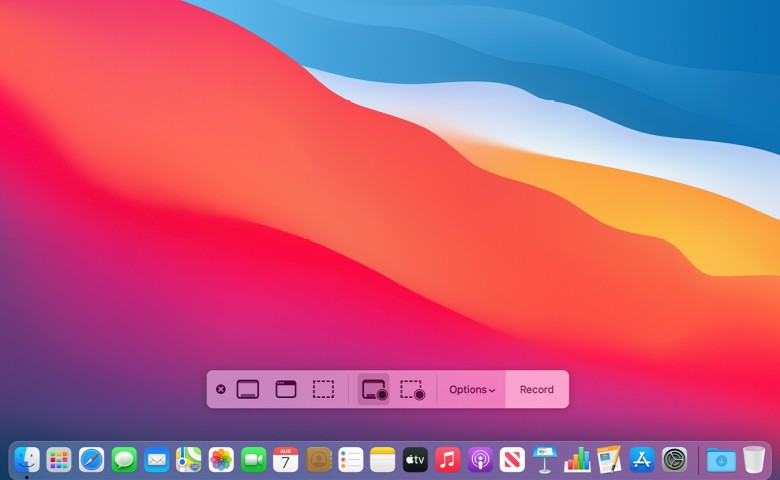Launch Keynote from the Dock
Screen dimensions: 780x480
[x=545, y=459]
